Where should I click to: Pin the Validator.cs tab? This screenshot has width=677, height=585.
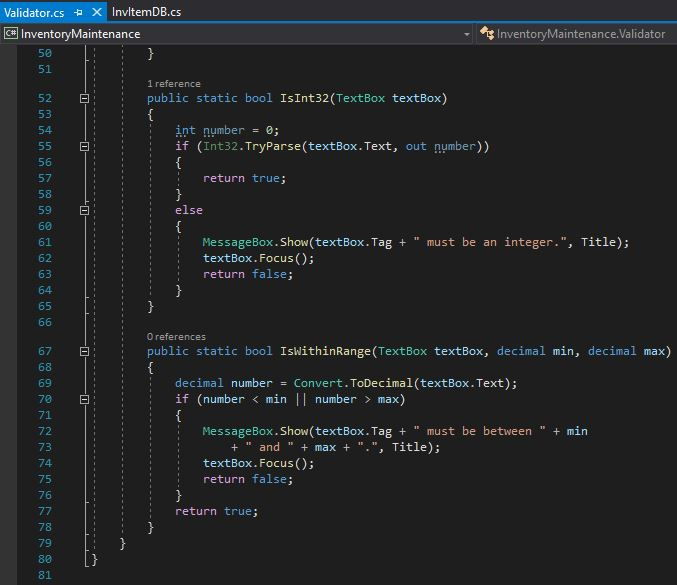(x=79, y=13)
